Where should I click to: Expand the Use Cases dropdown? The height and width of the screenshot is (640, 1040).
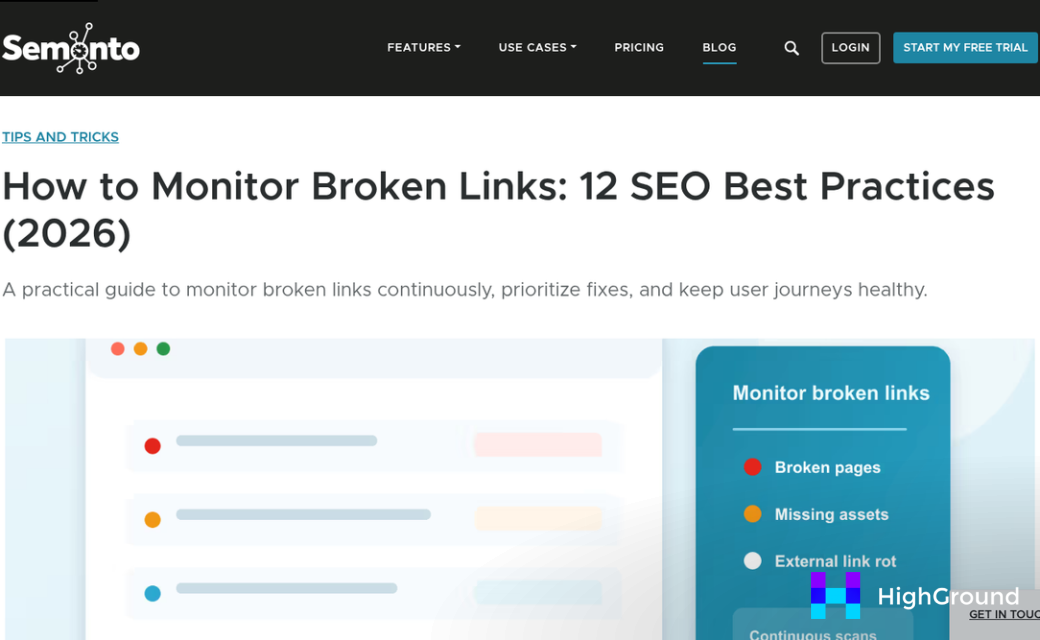coord(537,47)
